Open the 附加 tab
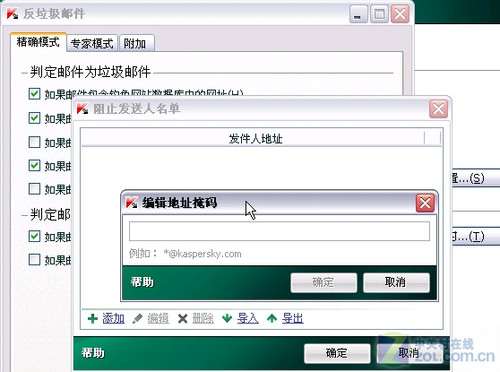This screenshot has width=500, height=372. pyautogui.click(x=136, y=44)
